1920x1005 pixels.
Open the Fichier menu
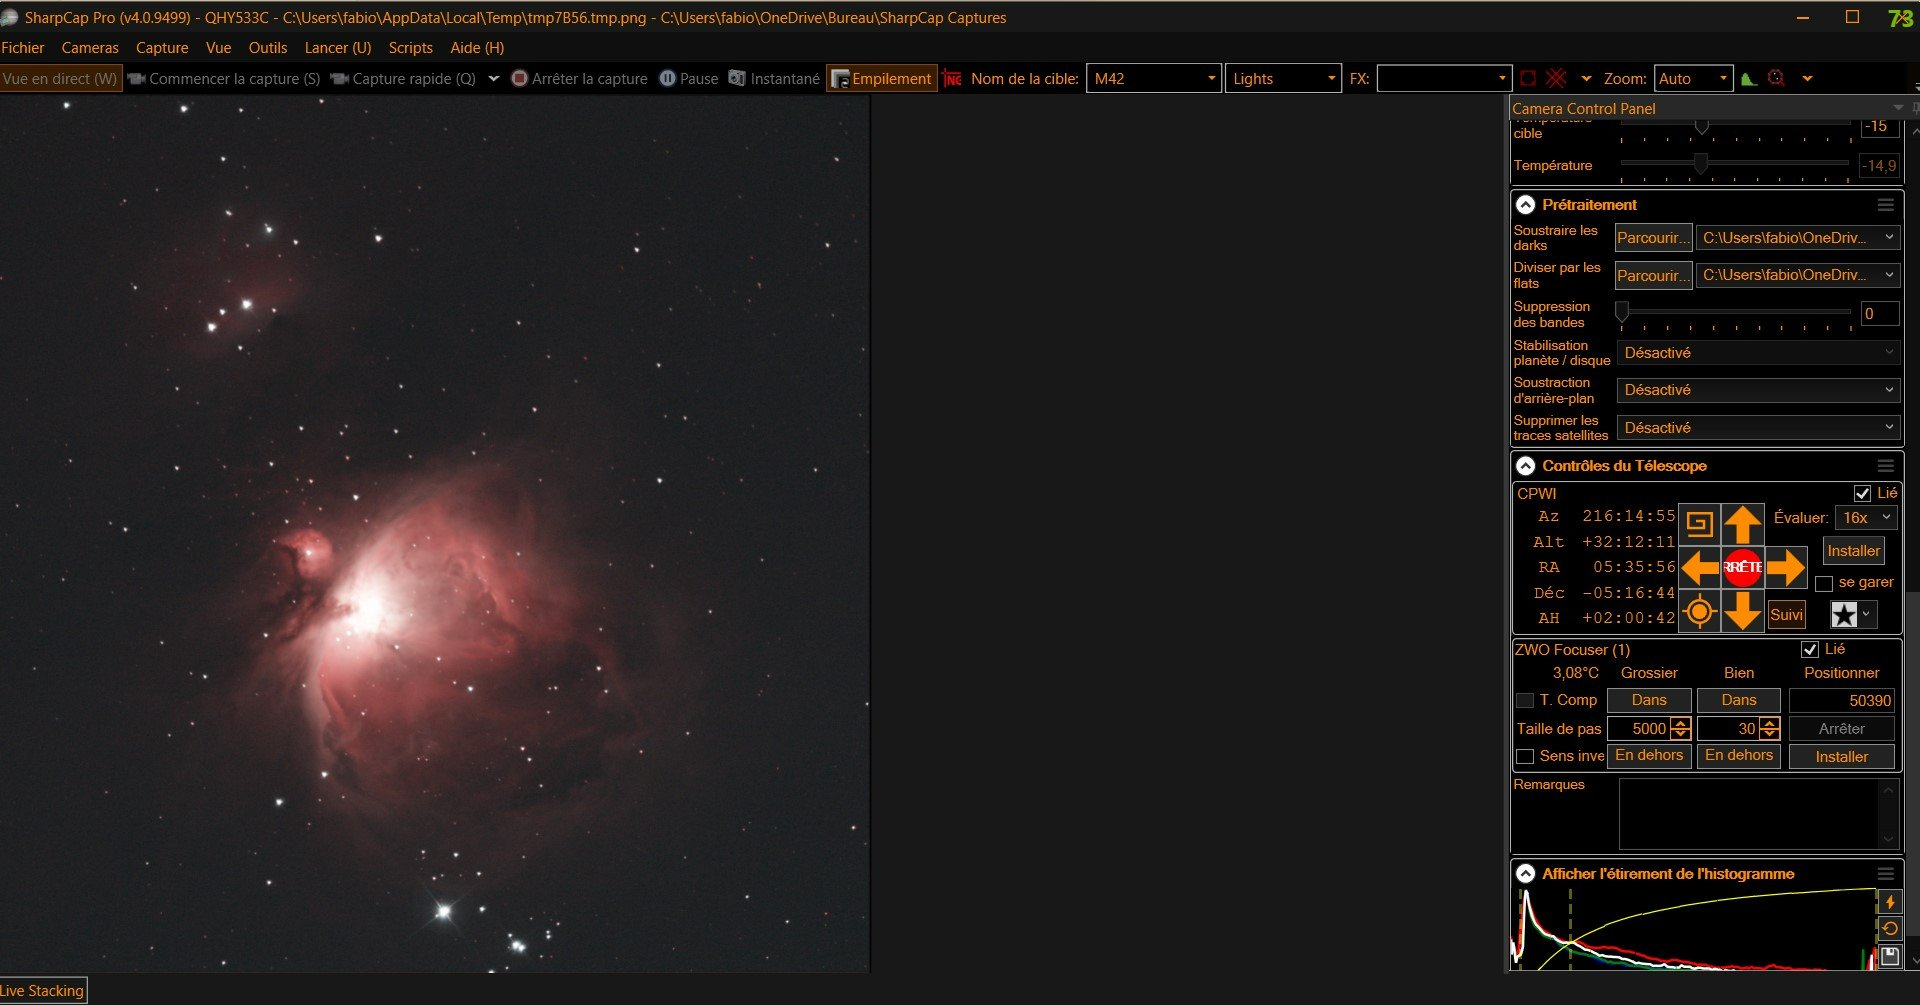pyautogui.click(x=23, y=48)
